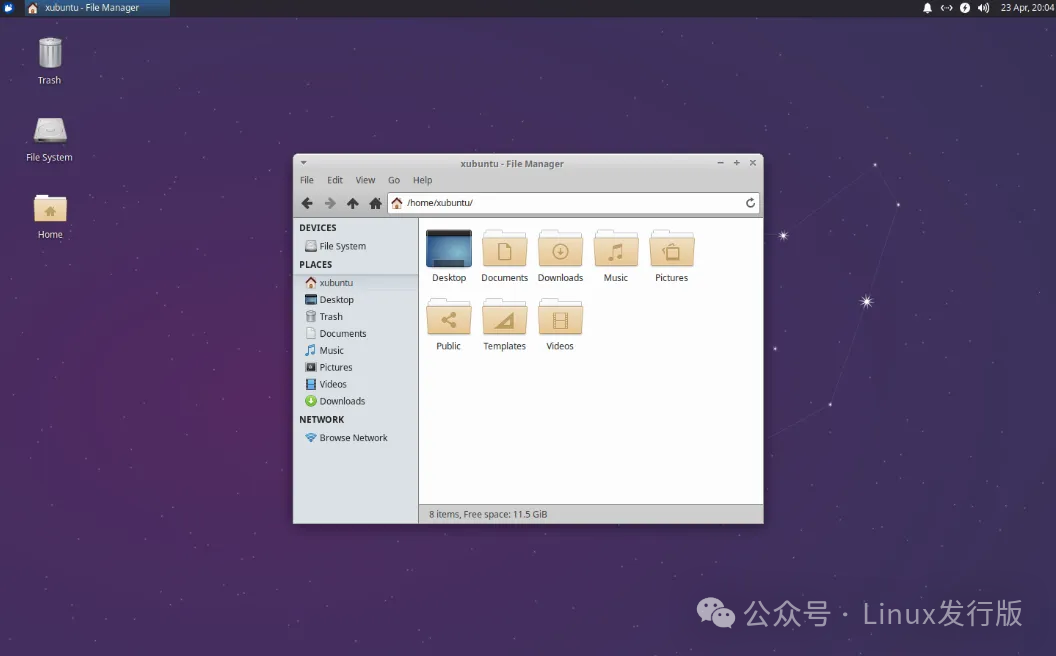Open the Public folder
Screen dimensions: 1056x656
[448, 317]
